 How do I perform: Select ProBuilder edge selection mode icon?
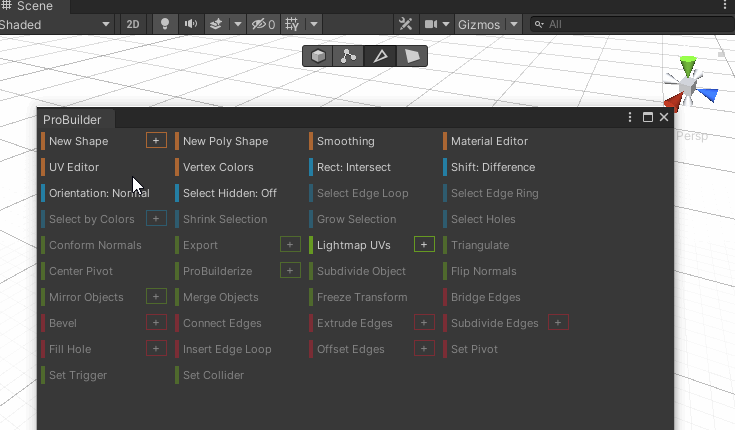pos(380,56)
